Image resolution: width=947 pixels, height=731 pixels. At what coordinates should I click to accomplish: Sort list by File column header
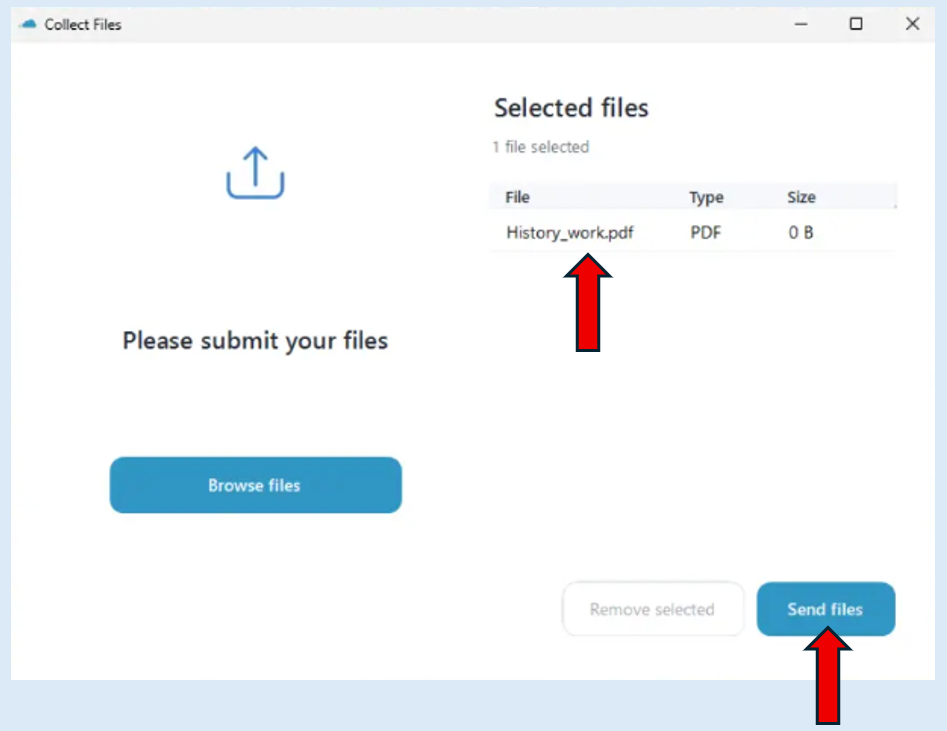coord(518,198)
